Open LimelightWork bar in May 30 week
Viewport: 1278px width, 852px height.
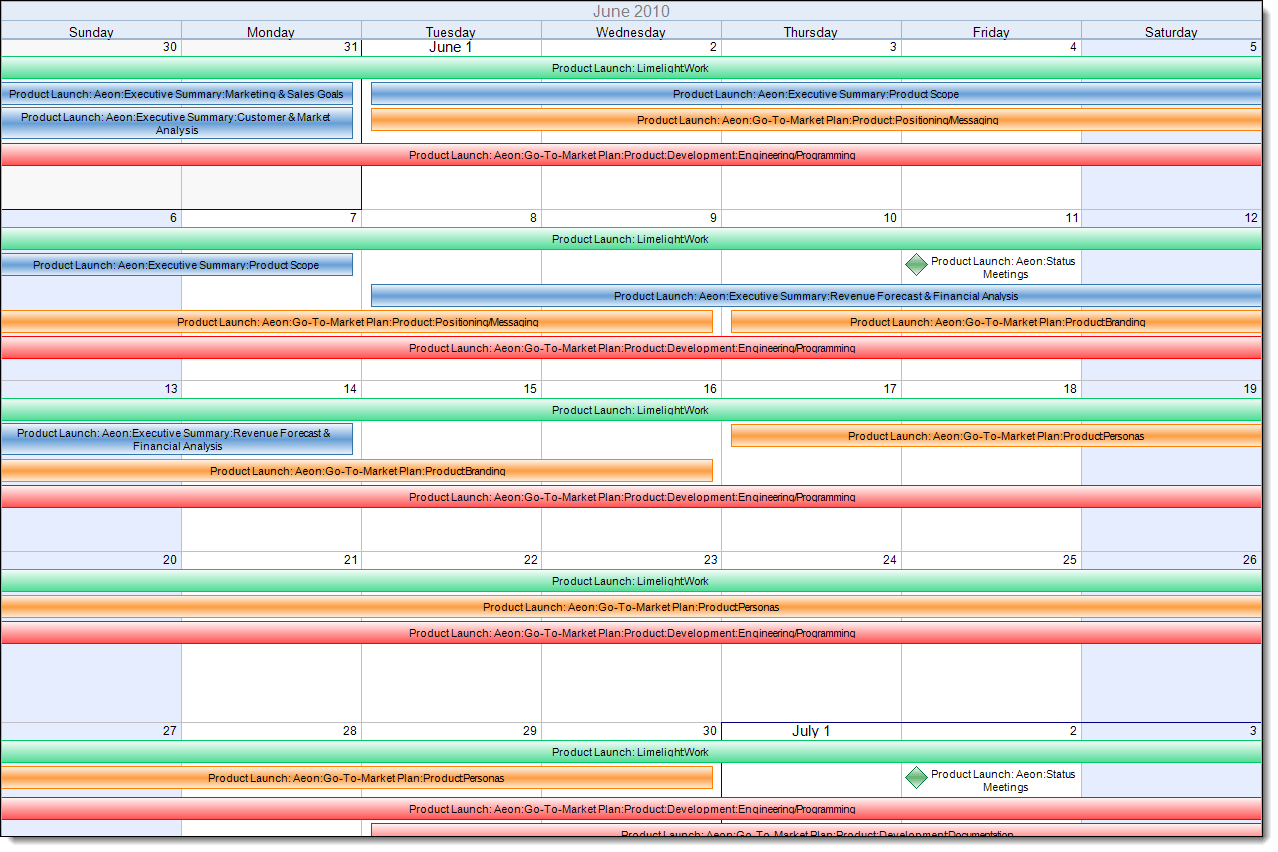631,69
